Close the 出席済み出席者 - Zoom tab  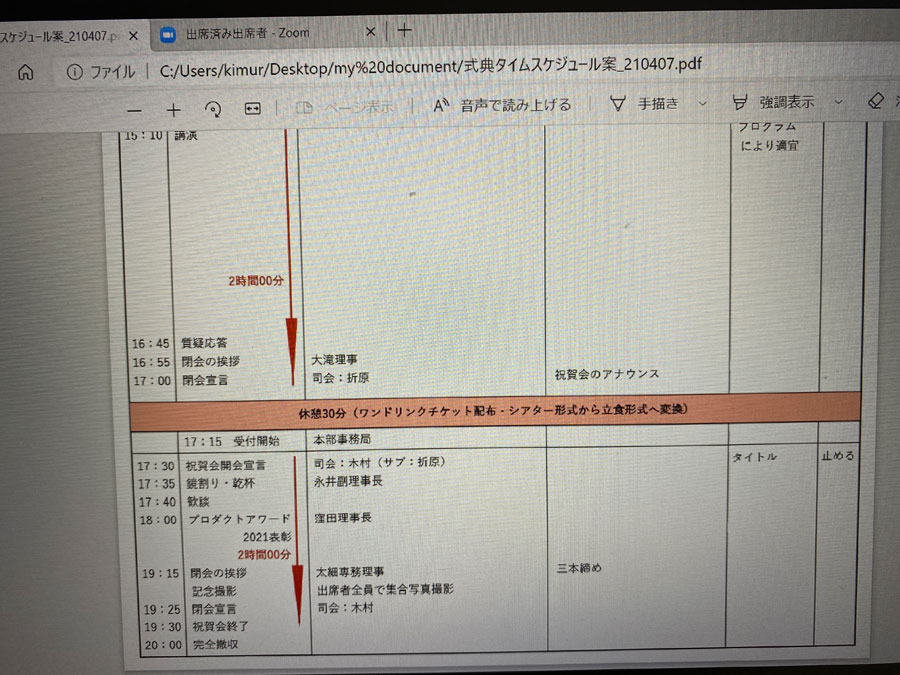pyautogui.click(x=371, y=32)
